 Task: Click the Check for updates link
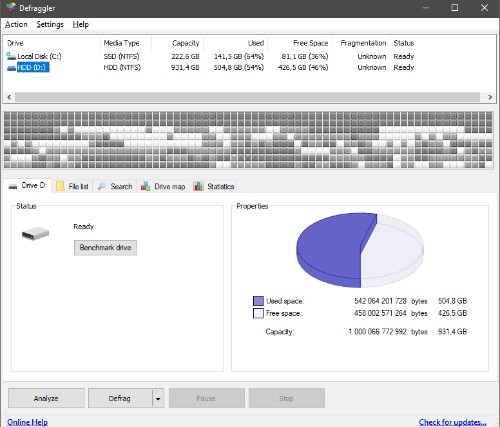click(452, 422)
